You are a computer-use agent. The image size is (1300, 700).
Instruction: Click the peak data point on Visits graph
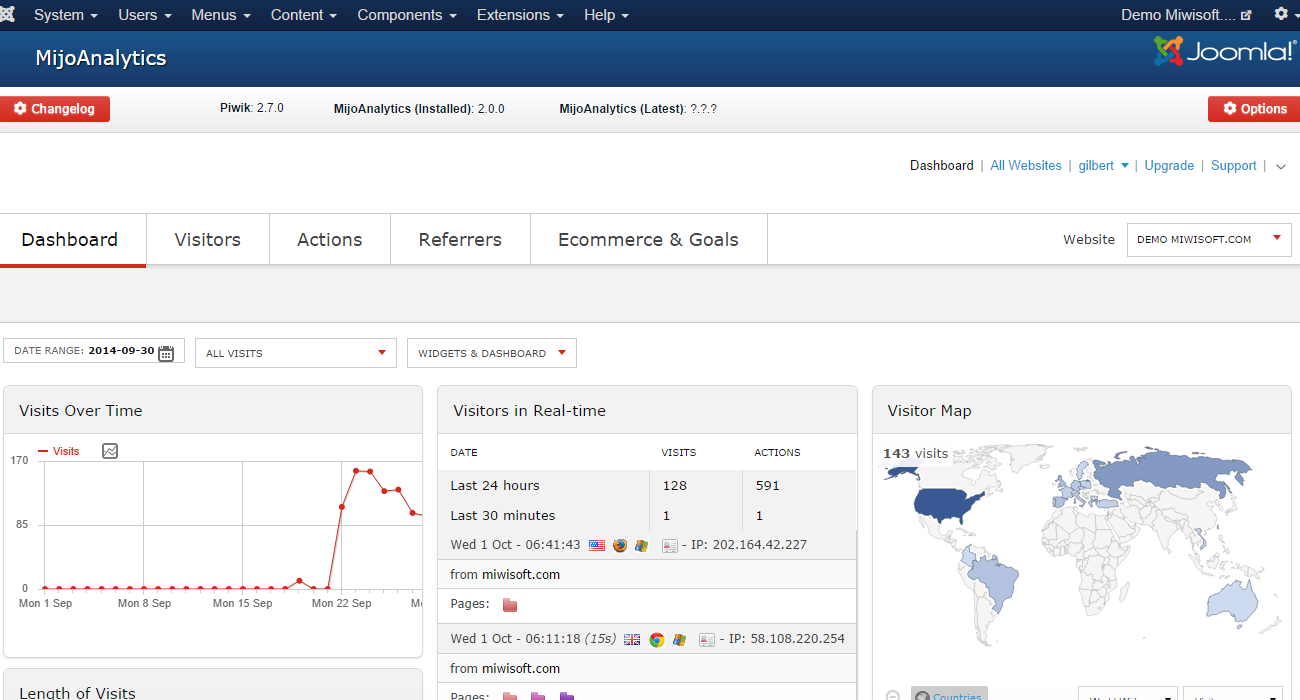tap(356, 470)
